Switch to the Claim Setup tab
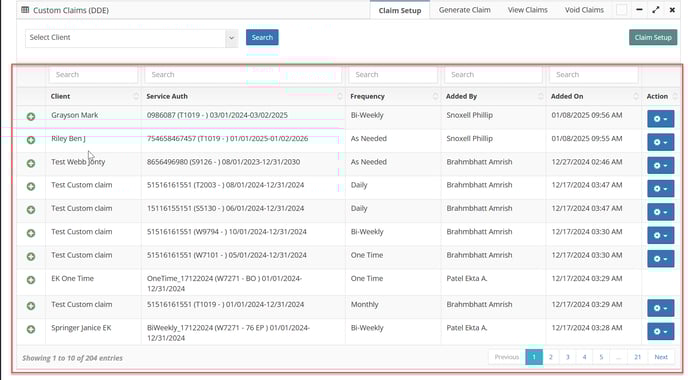 (400, 10)
